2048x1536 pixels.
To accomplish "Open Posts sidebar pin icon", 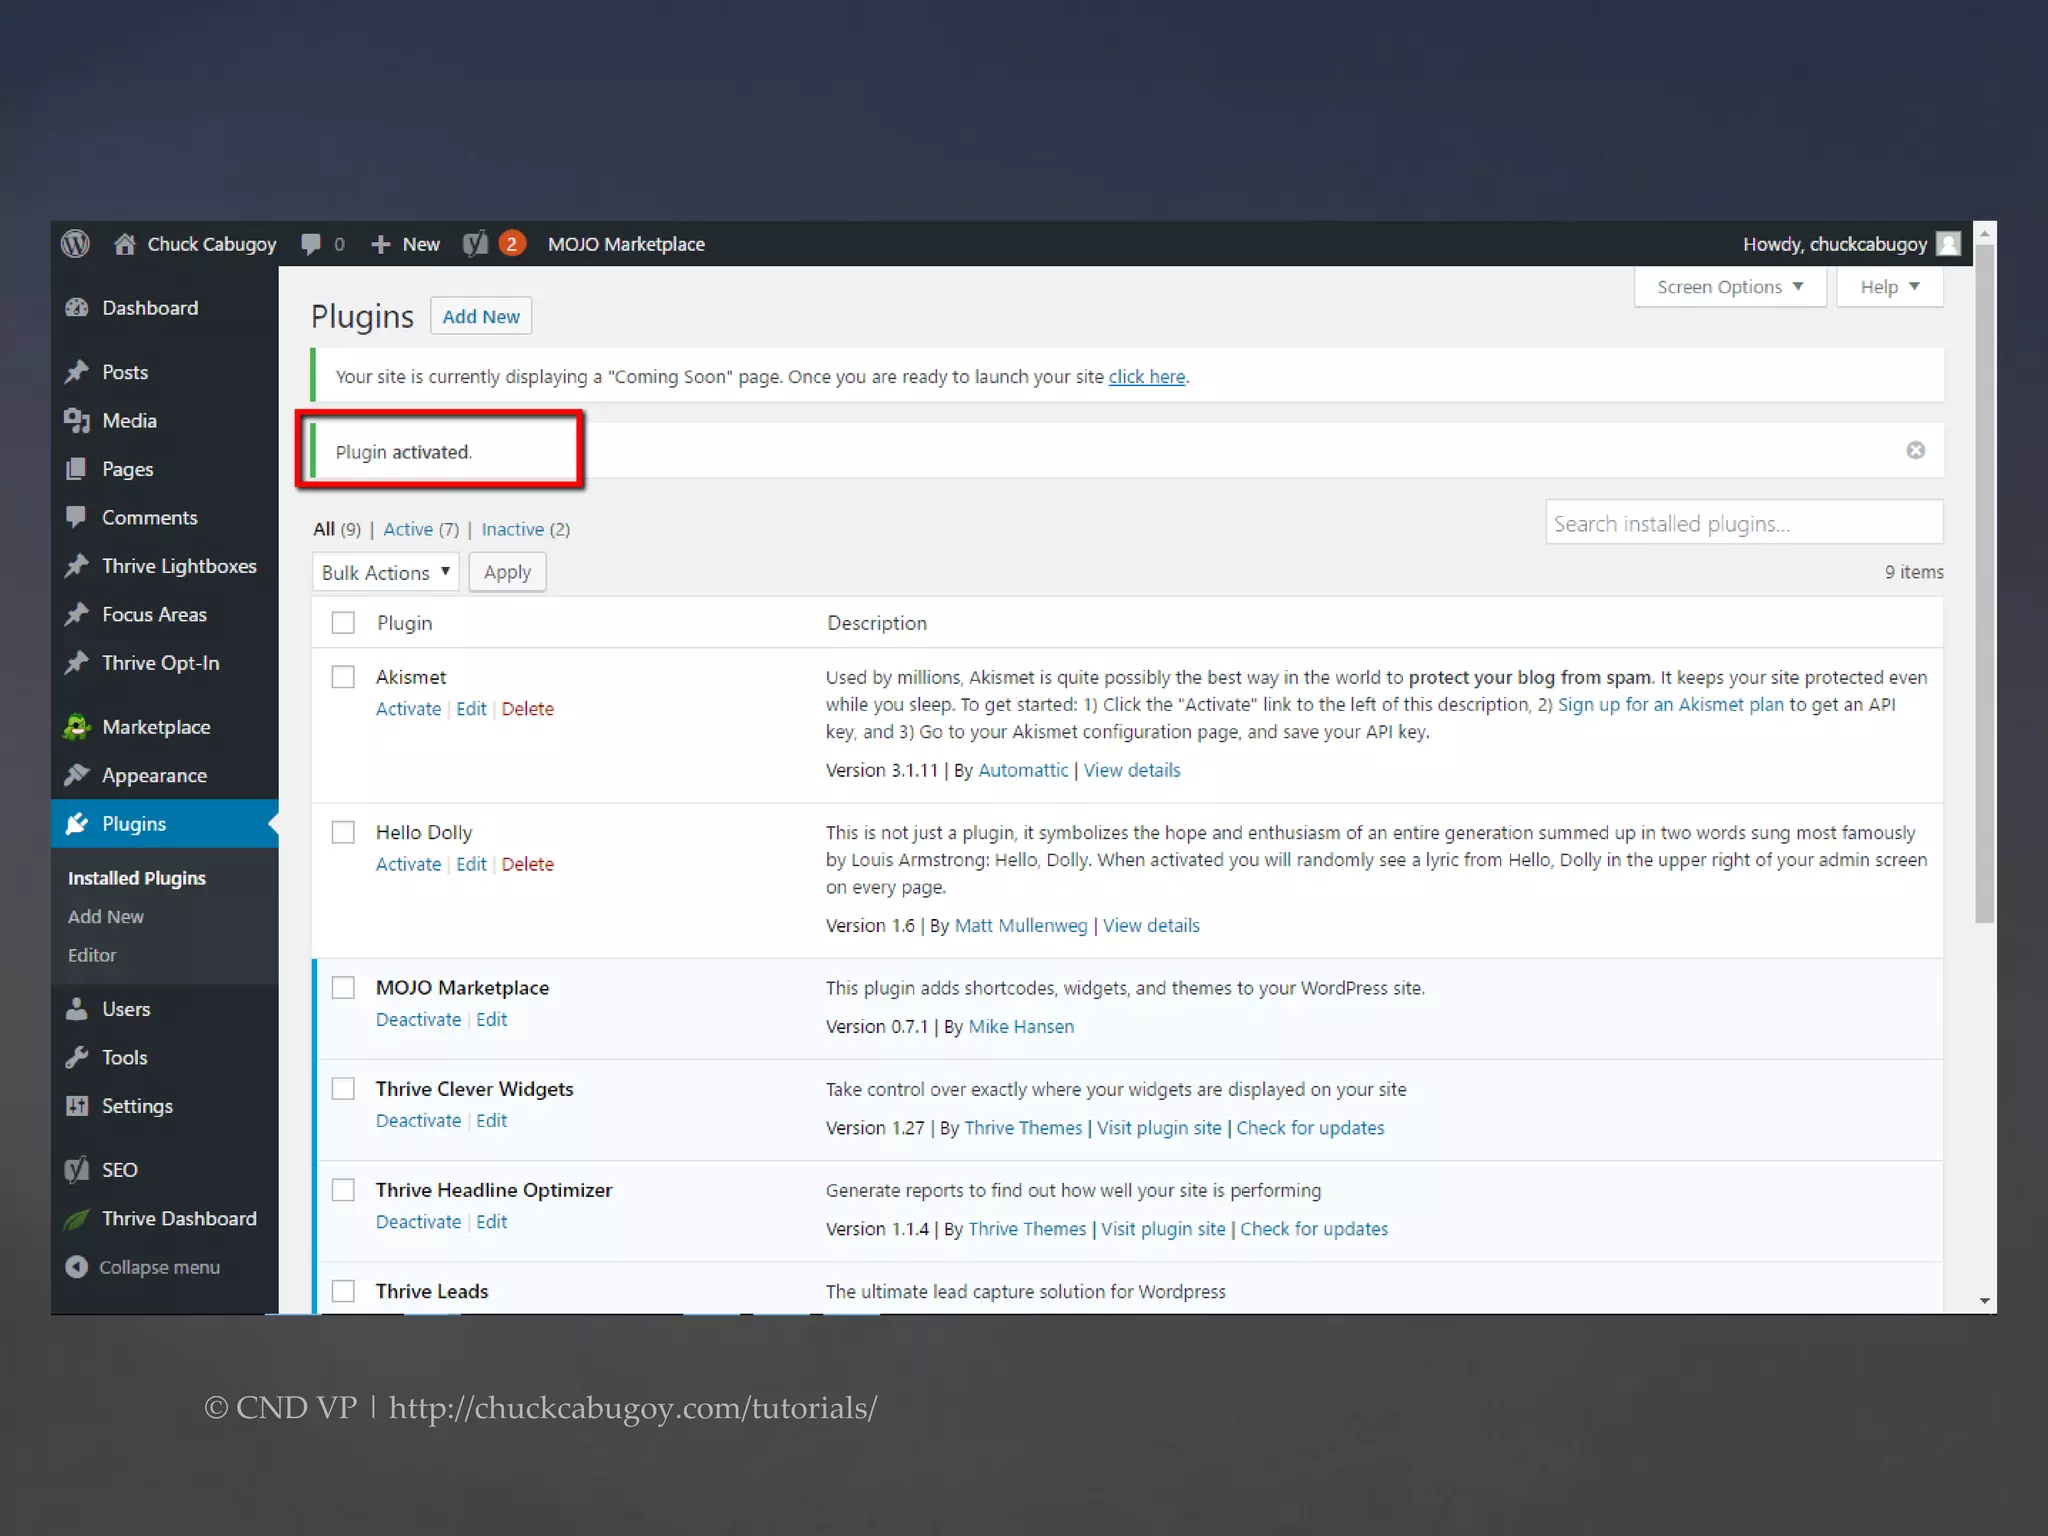I will (77, 372).
